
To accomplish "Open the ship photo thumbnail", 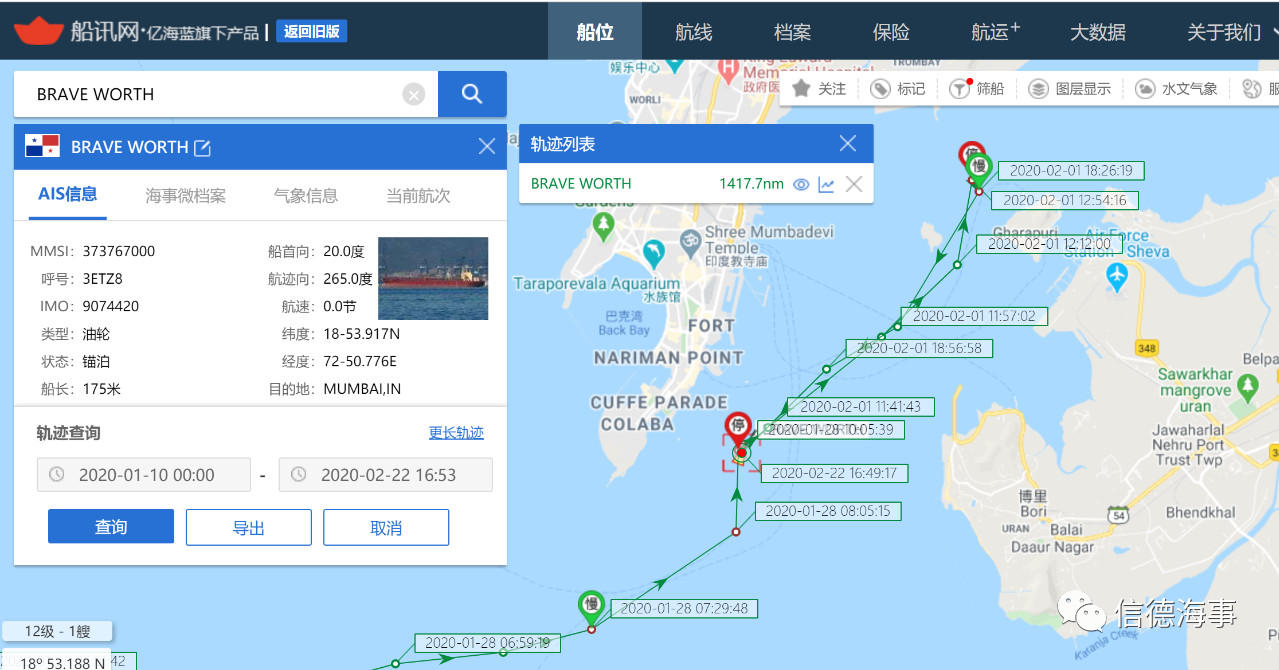I will [433, 278].
